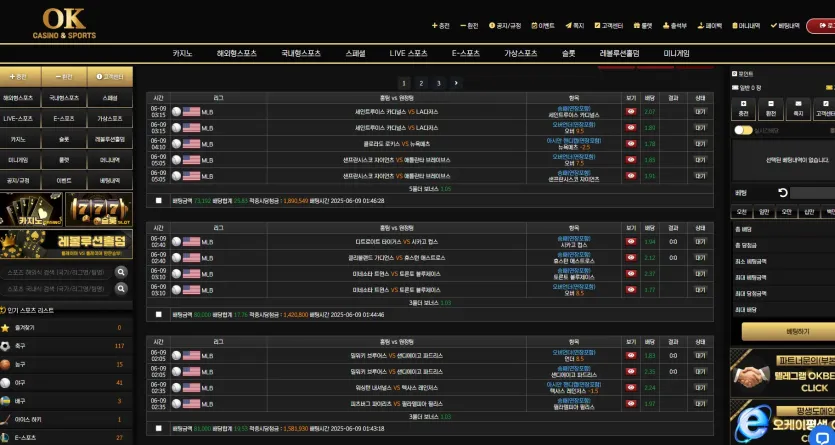
Task: Open 레볼루션홀덤 main menu tab
Action: click(619, 53)
